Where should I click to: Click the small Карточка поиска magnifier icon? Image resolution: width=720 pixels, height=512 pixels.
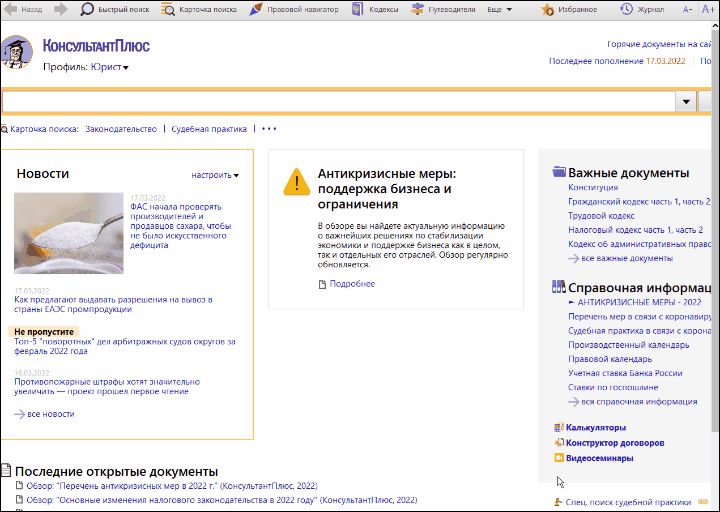4,129
